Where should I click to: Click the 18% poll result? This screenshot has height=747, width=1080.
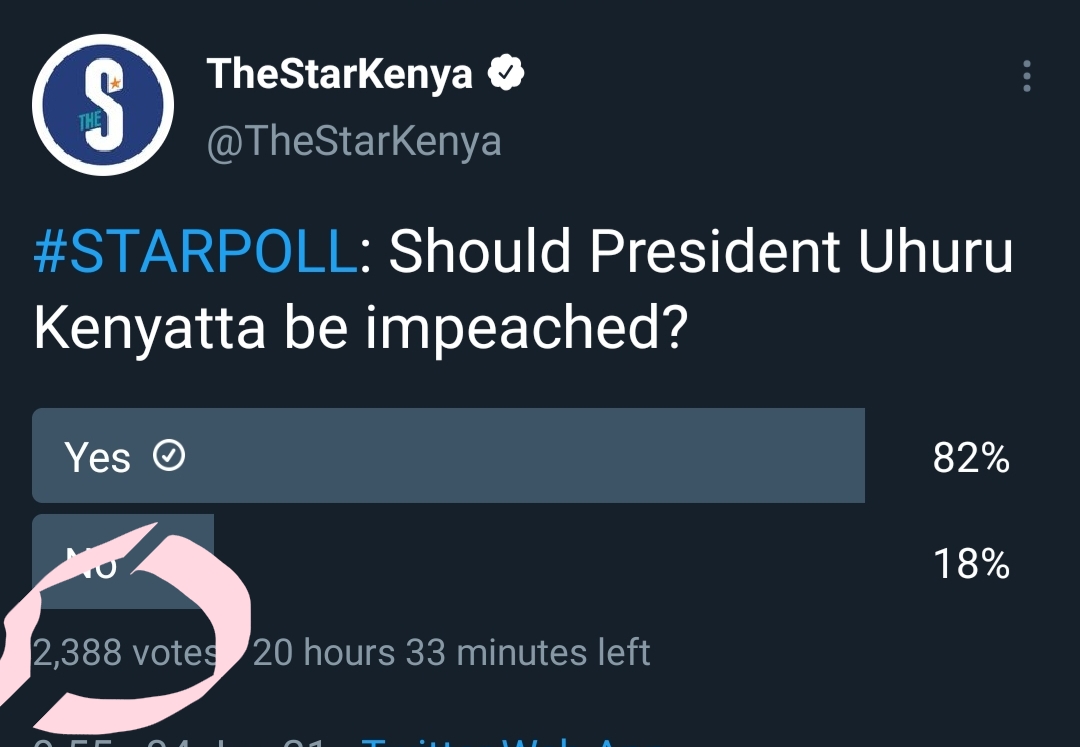pyautogui.click(x=971, y=564)
